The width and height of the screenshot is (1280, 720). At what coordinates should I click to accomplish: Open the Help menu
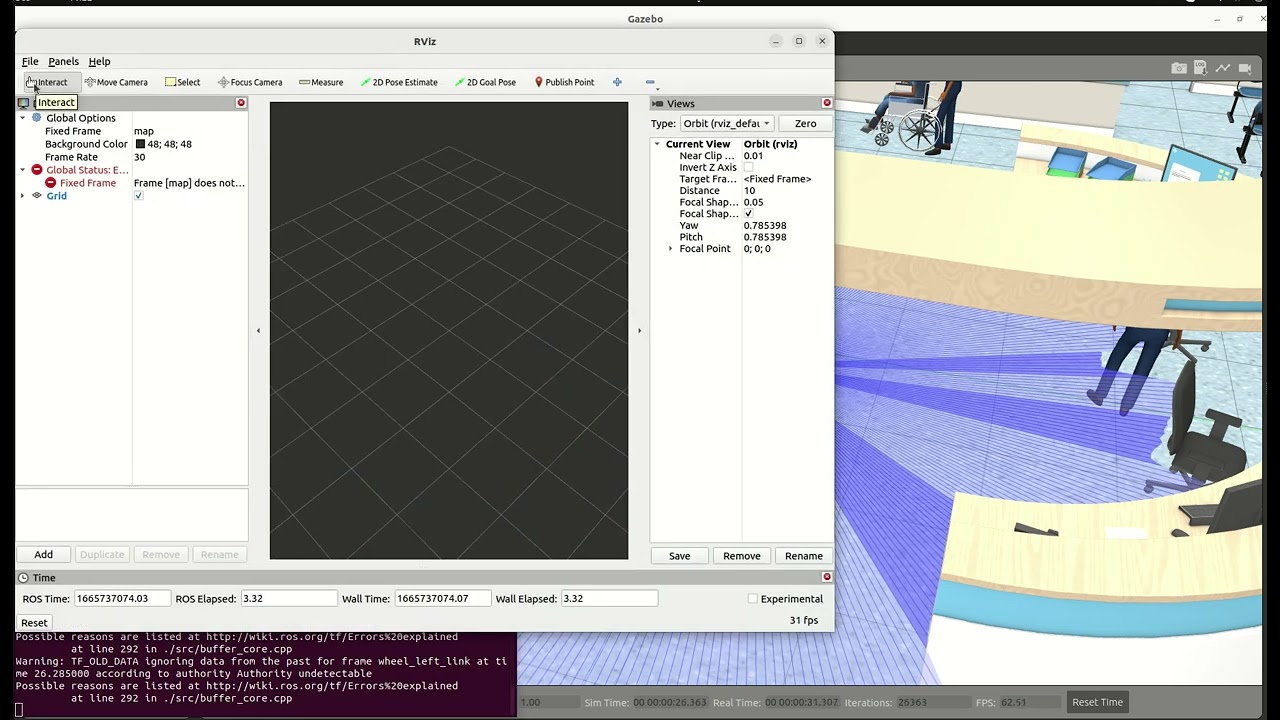click(99, 61)
